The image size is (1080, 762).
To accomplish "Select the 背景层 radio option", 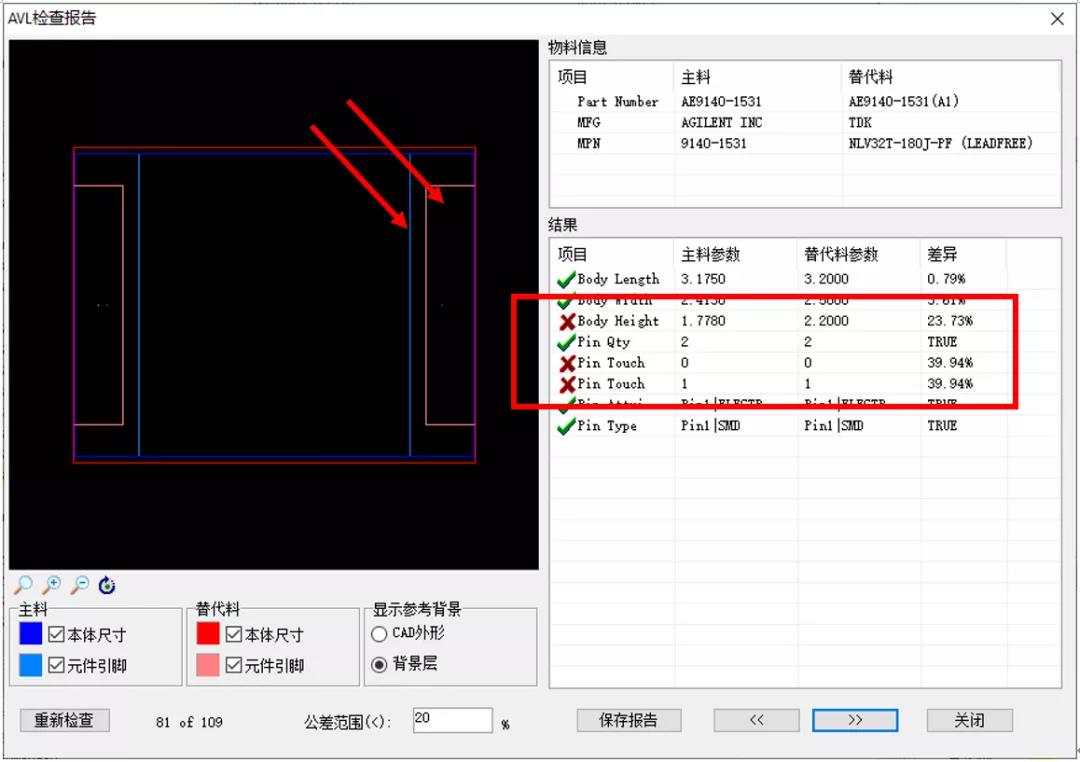I will [x=379, y=665].
